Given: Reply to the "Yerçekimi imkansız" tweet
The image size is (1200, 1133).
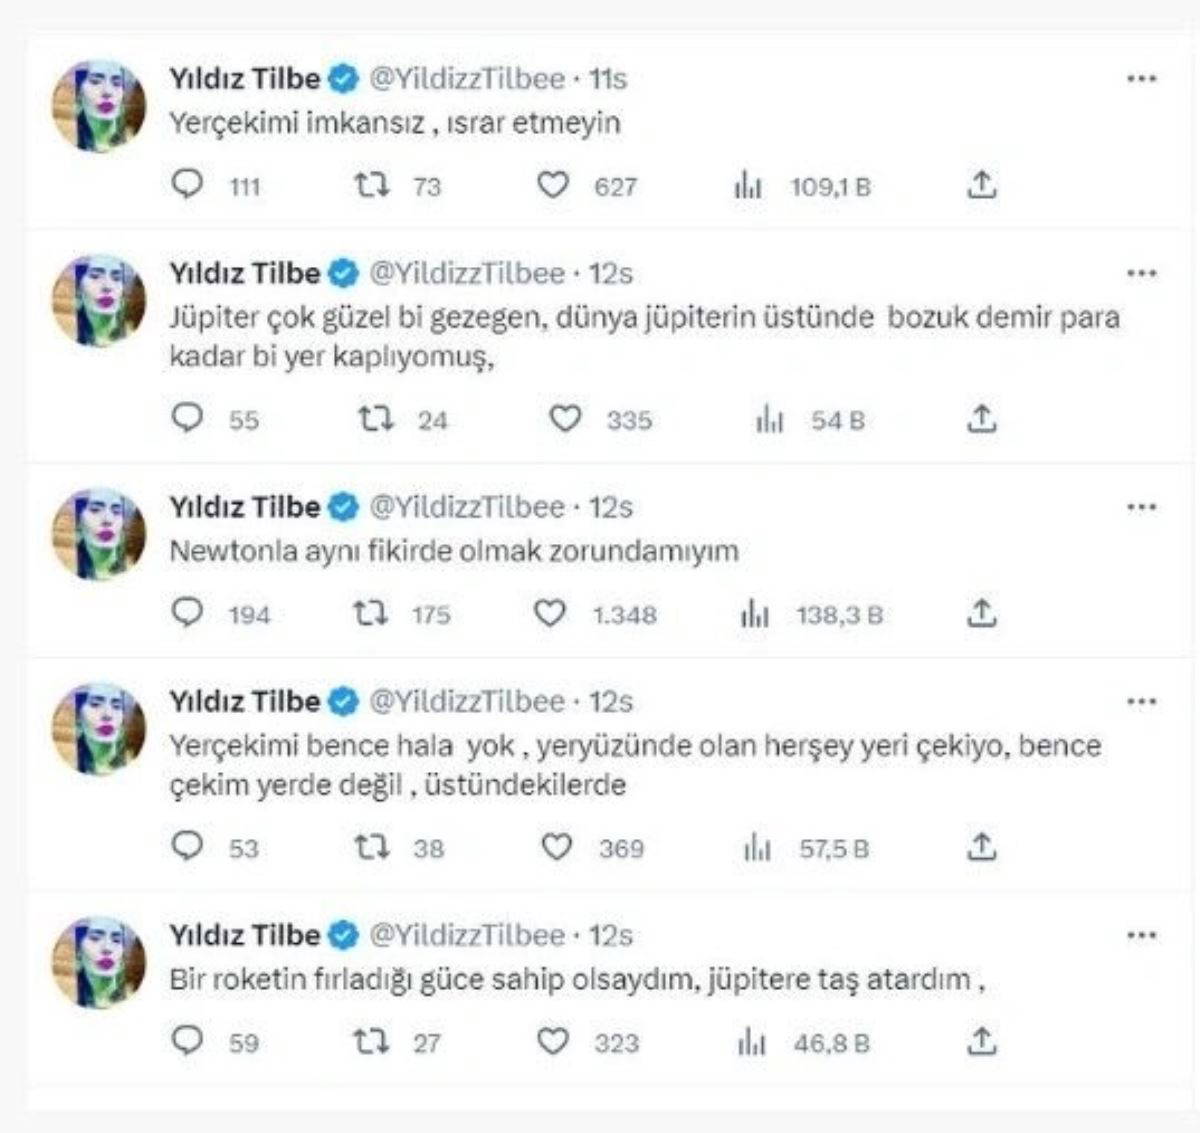Looking at the screenshot, I should click(188, 185).
